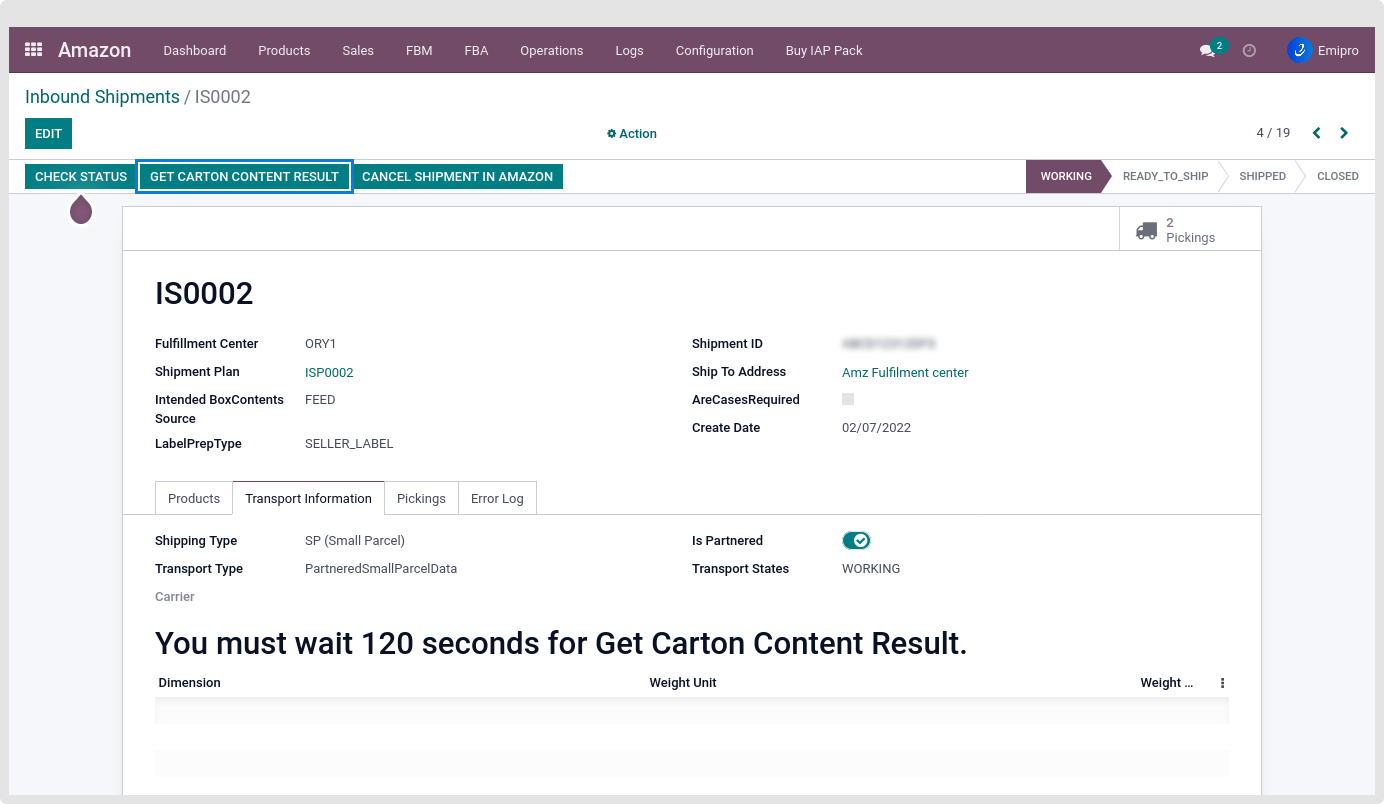The height and width of the screenshot is (804, 1384).
Task: Switch to the Products tab
Action: 194,498
